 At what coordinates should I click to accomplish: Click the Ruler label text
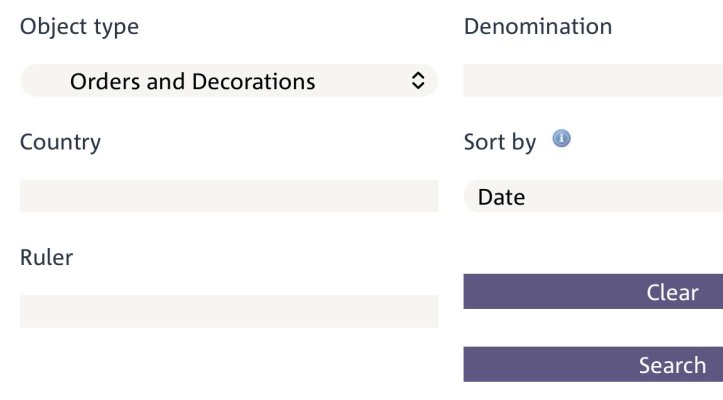coord(46,257)
